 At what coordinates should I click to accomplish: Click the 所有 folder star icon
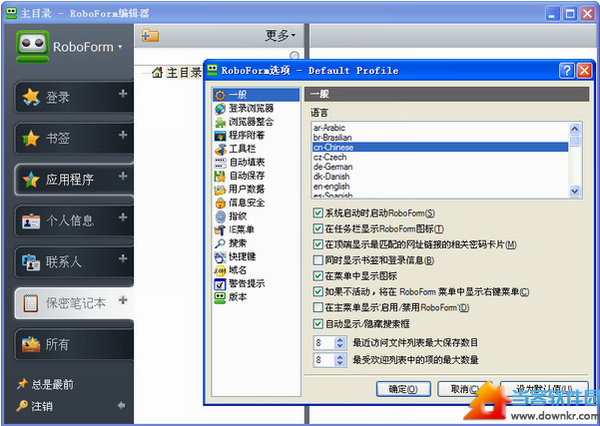pos(31,344)
